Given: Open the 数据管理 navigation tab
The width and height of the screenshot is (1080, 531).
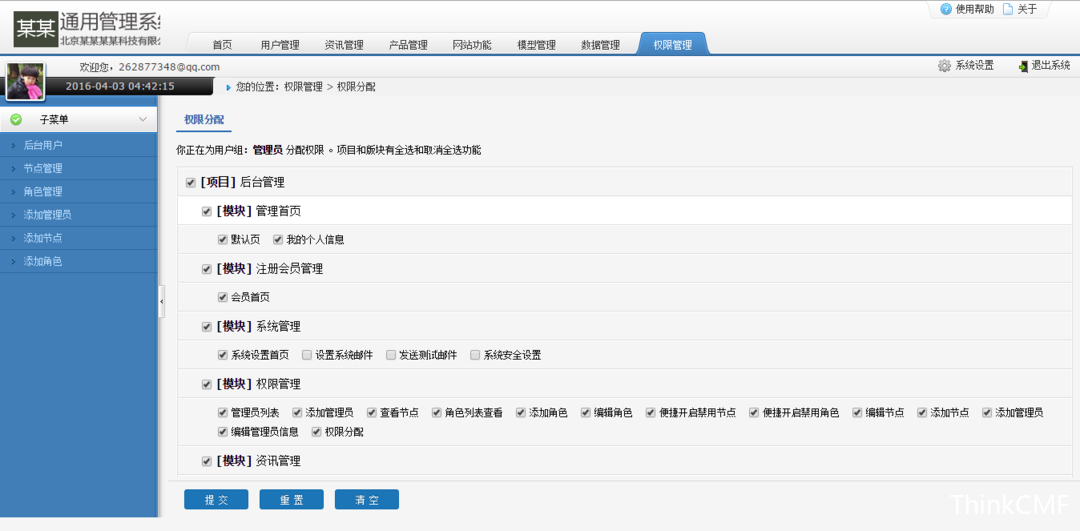Looking at the screenshot, I should pyautogui.click(x=601, y=45).
